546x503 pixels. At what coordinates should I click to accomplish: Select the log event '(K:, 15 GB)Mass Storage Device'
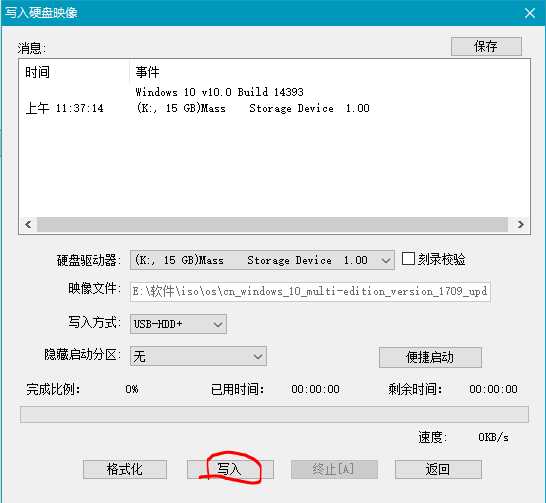coord(252,108)
